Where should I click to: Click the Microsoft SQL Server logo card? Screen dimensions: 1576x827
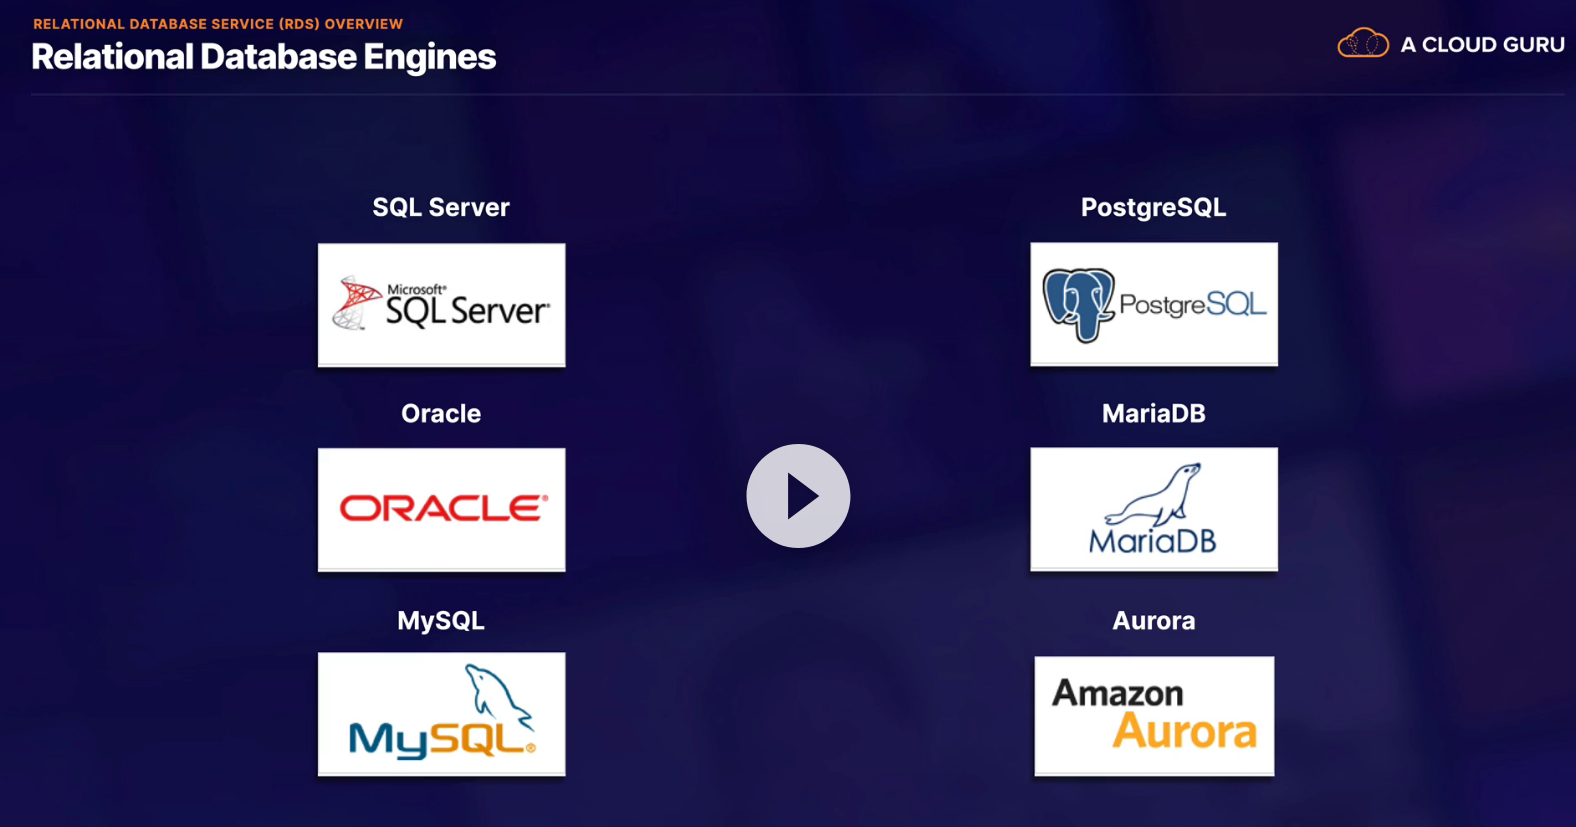click(441, 305)
